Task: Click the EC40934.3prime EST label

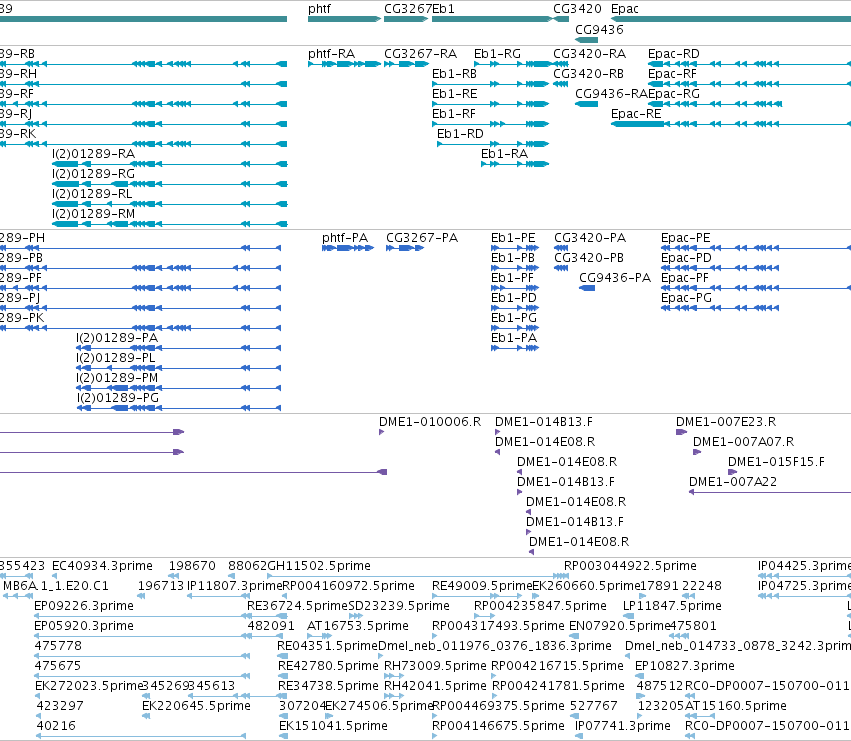Action: [x=102, y=566]
